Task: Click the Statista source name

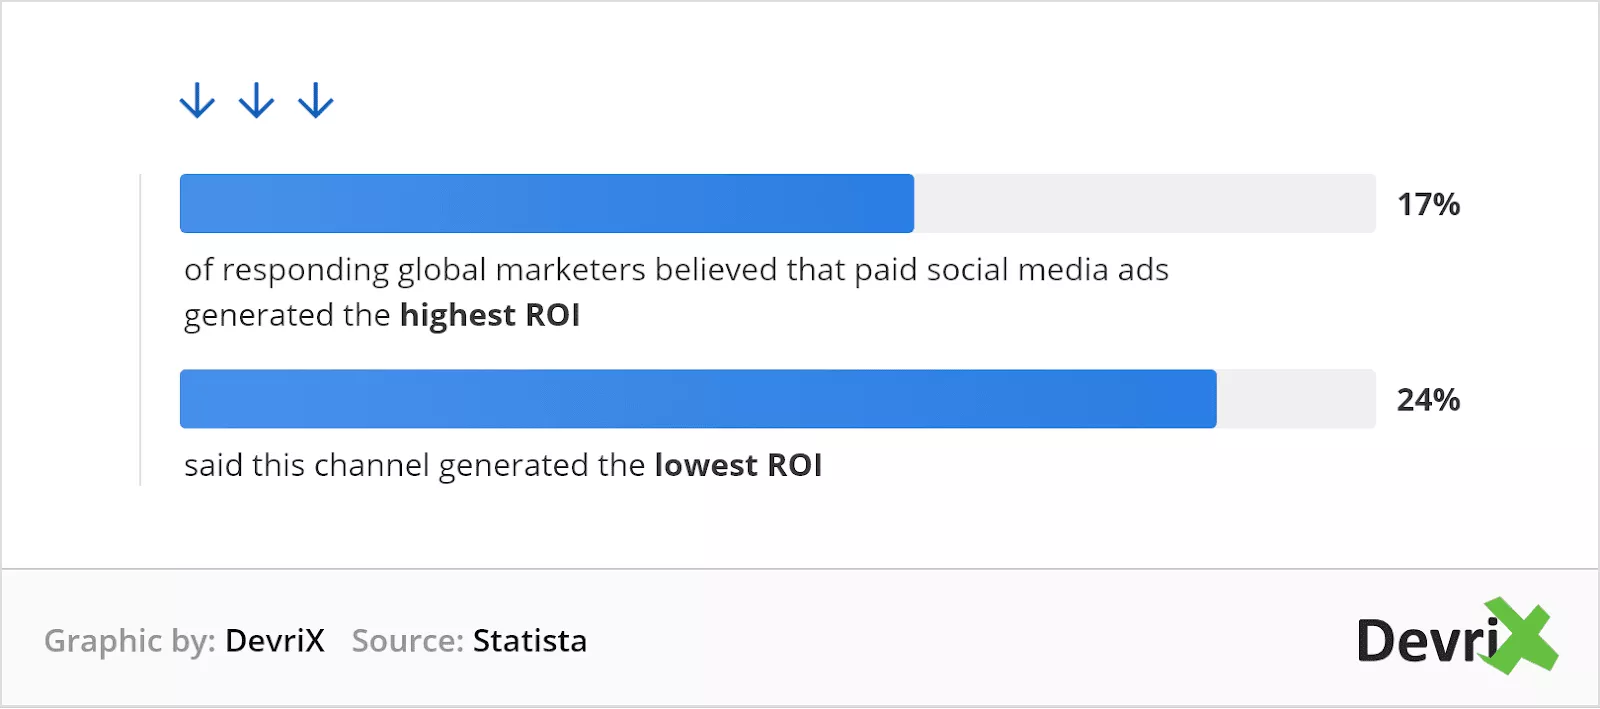Action: coord(530,641)
